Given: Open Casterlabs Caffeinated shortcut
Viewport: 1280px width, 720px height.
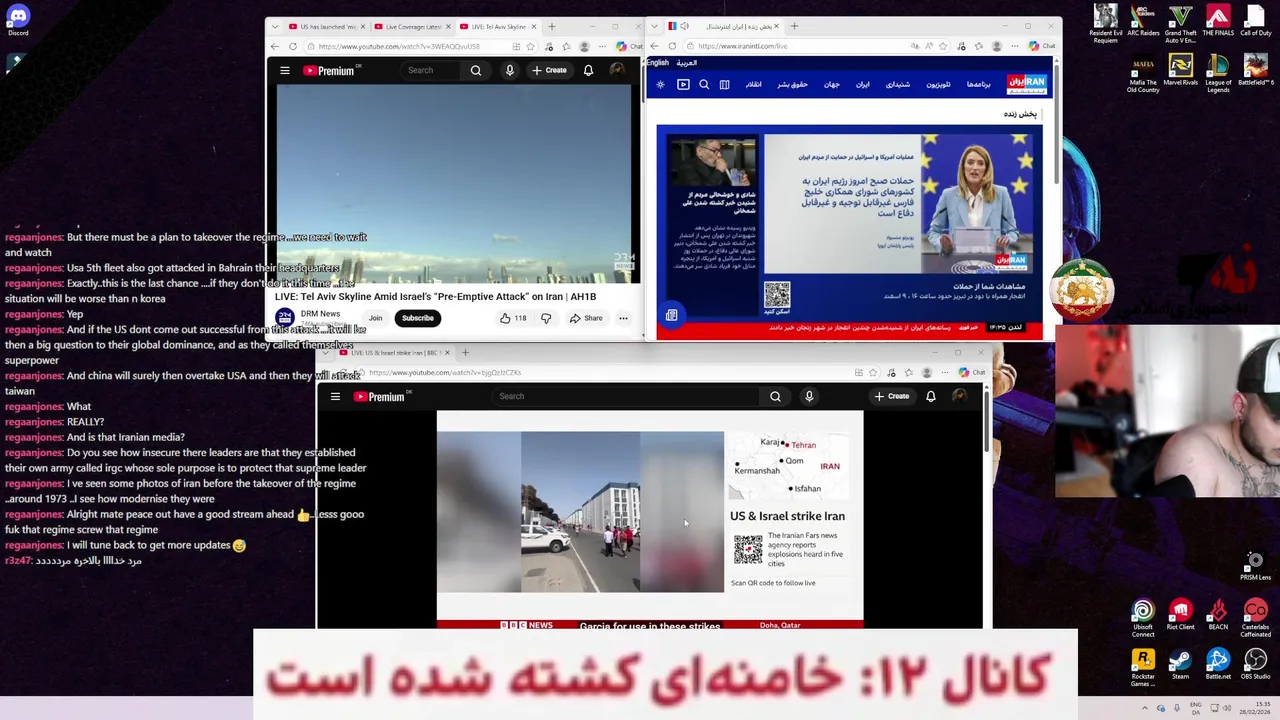Looking at the screenshot, I should point(1255,617).
